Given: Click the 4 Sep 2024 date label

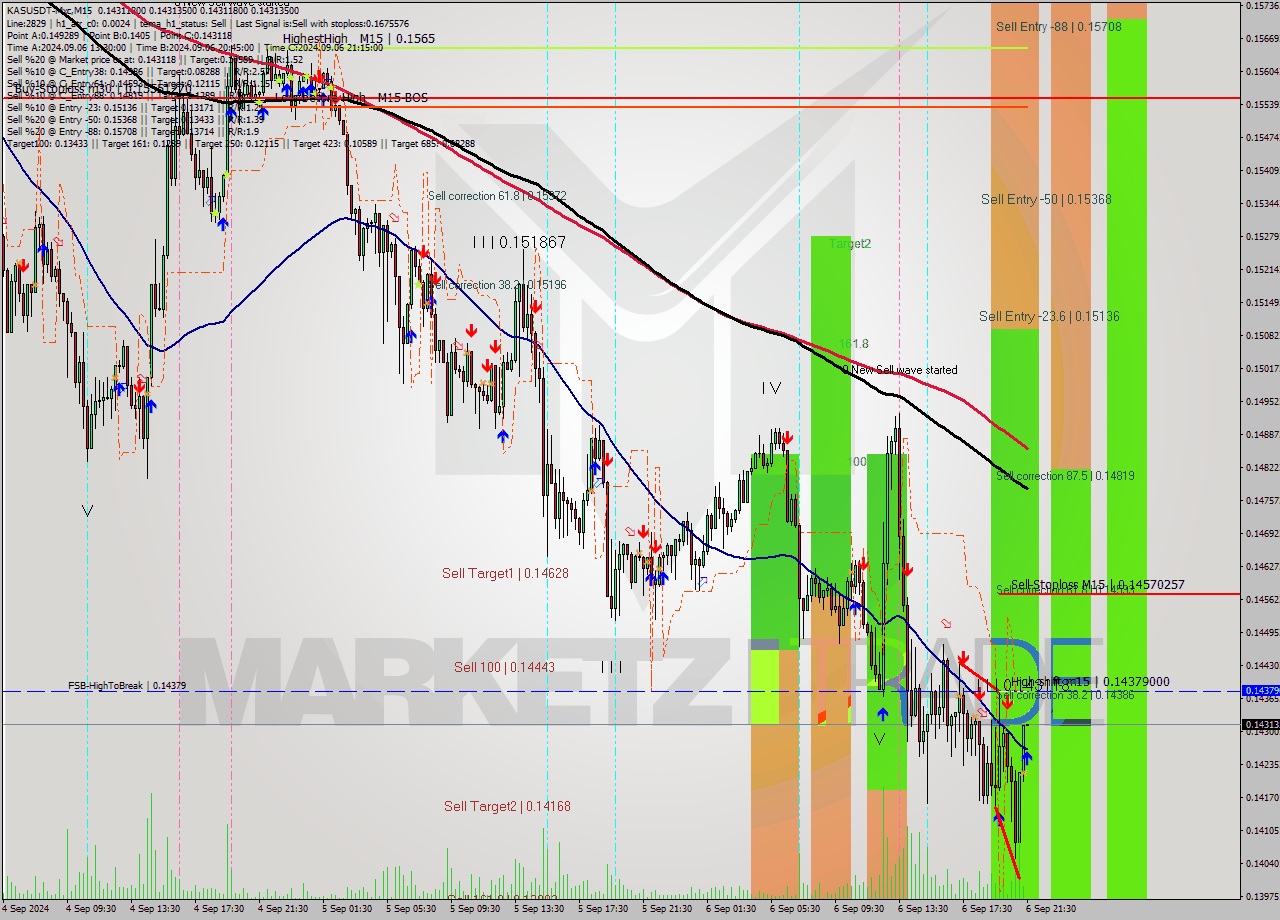Looking at the screenshot, I should point(25,909).
